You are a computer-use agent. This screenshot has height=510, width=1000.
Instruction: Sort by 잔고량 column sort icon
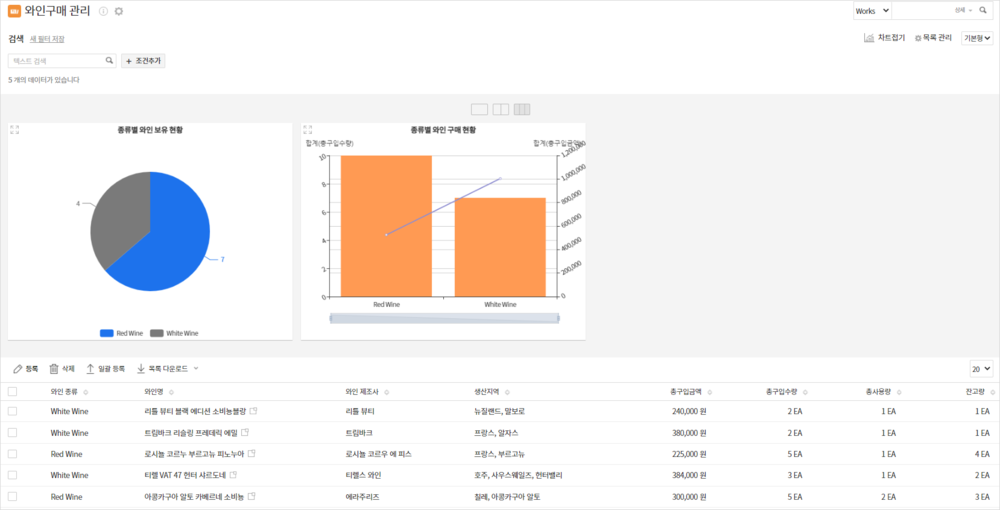pyautogui.click(x=994, y=392)
